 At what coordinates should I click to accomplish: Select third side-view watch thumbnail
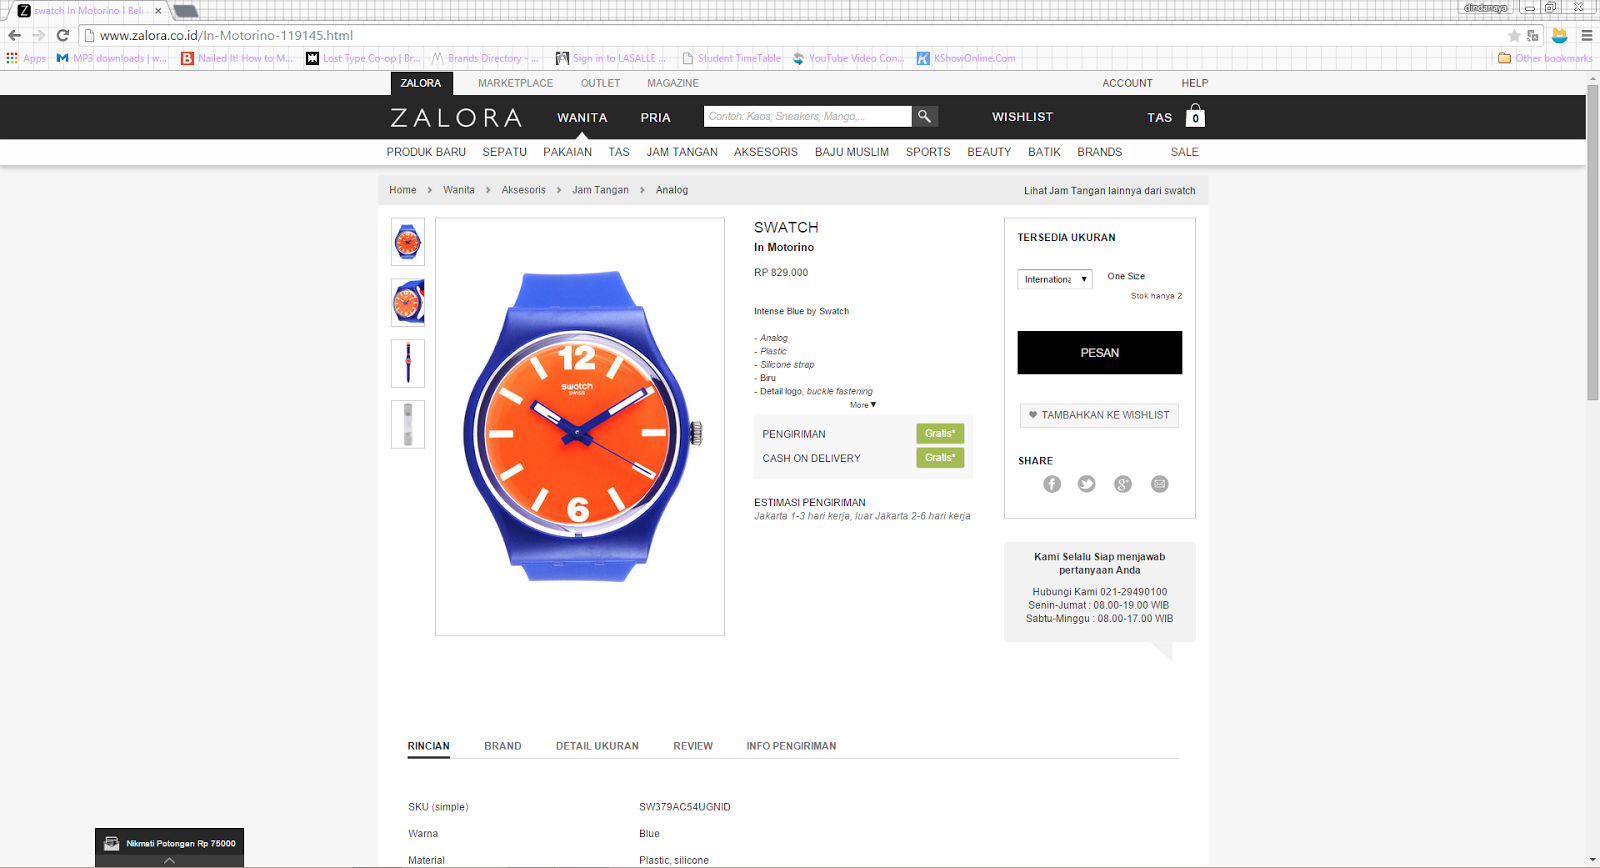(x=408, y=363)
